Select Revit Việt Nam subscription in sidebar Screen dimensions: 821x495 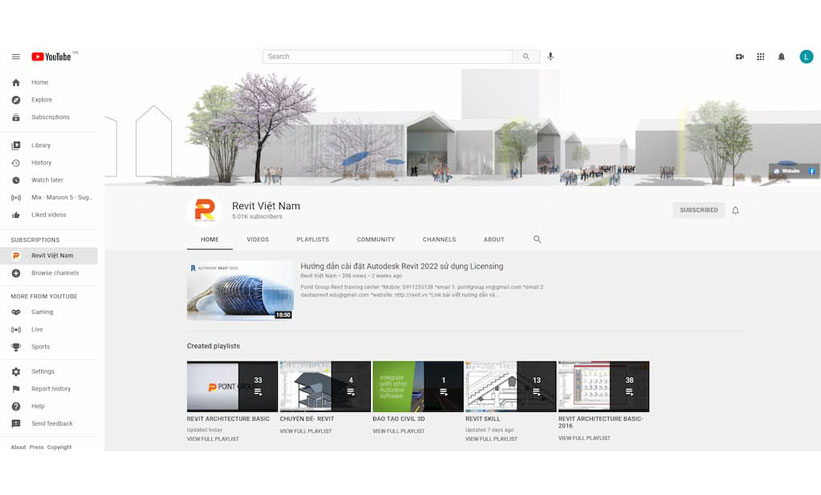[x=52, y=256]
